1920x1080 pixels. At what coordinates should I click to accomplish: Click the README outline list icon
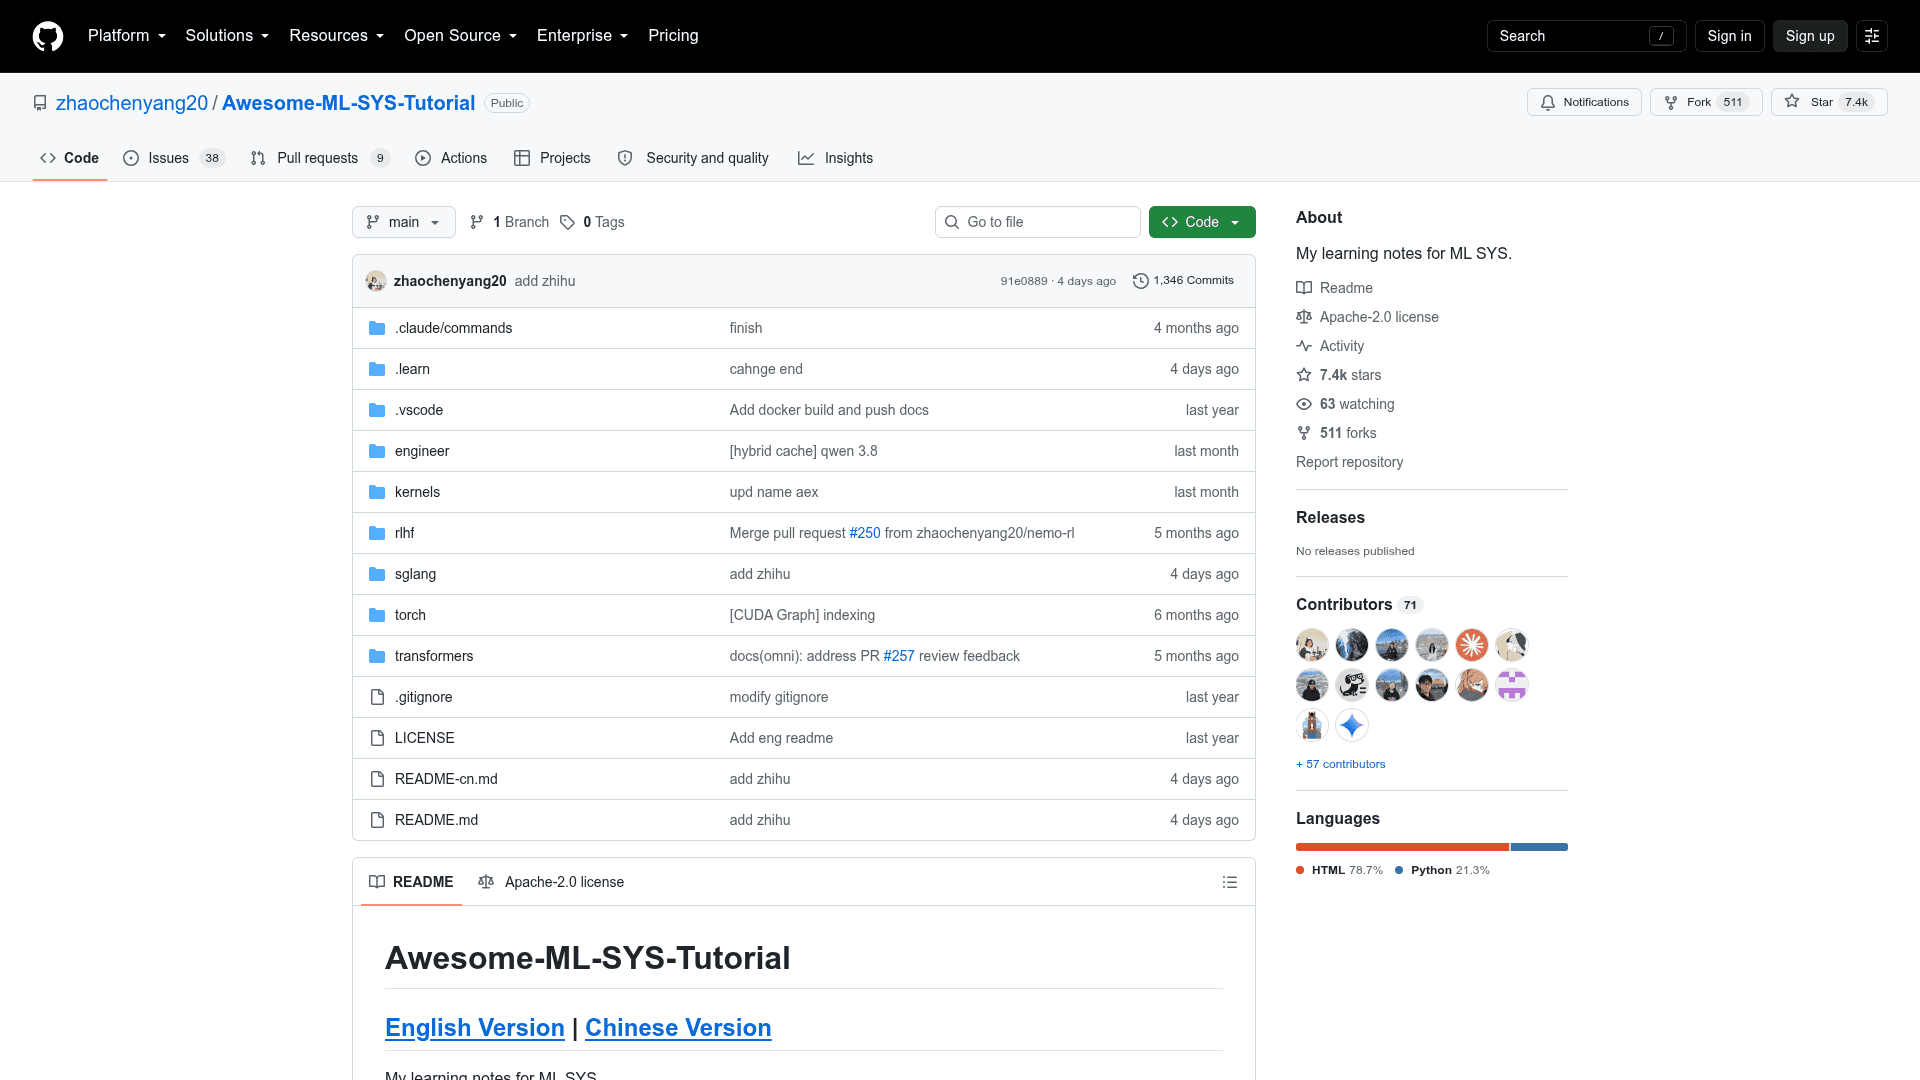[1230, 882]
